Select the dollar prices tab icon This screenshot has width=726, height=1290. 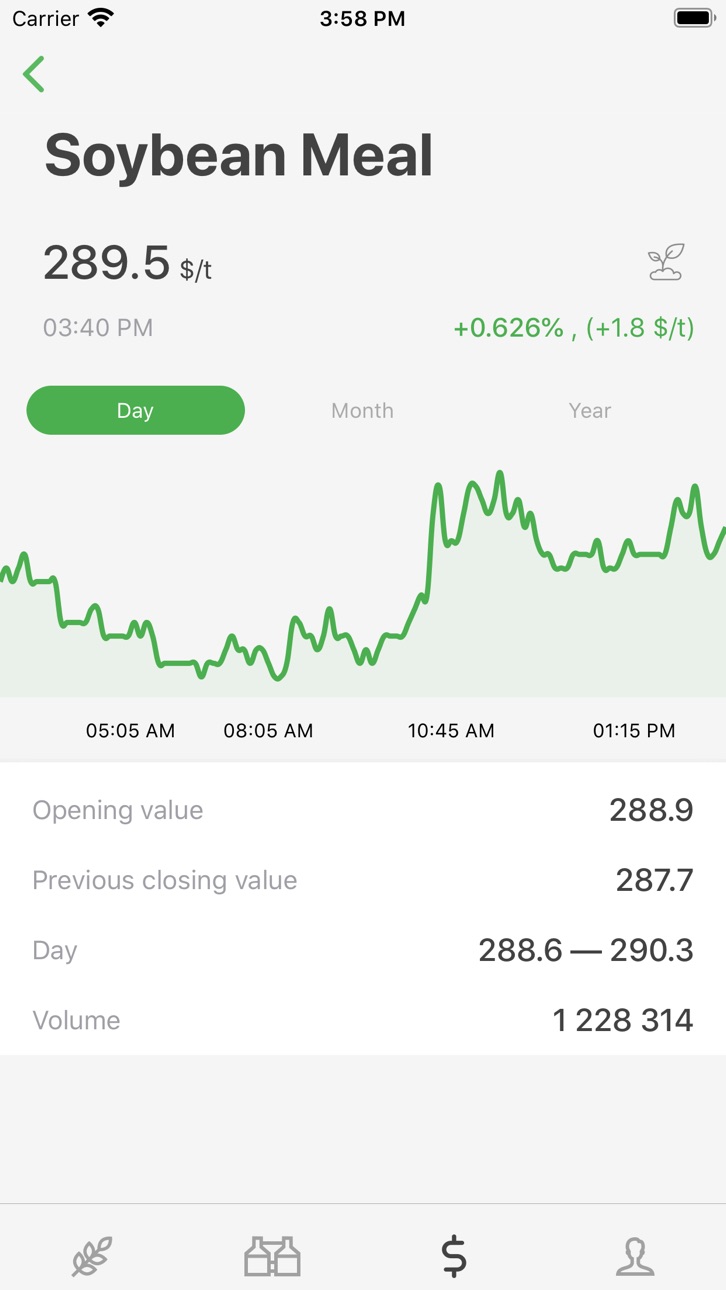click(x=454, y=1256)
